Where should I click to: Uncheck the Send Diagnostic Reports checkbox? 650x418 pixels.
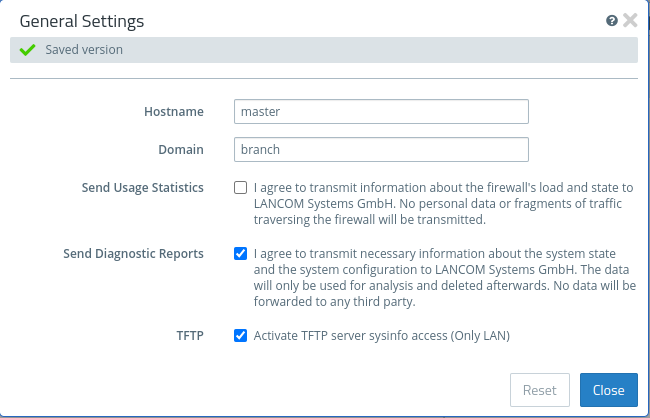[x=240, y=253]
